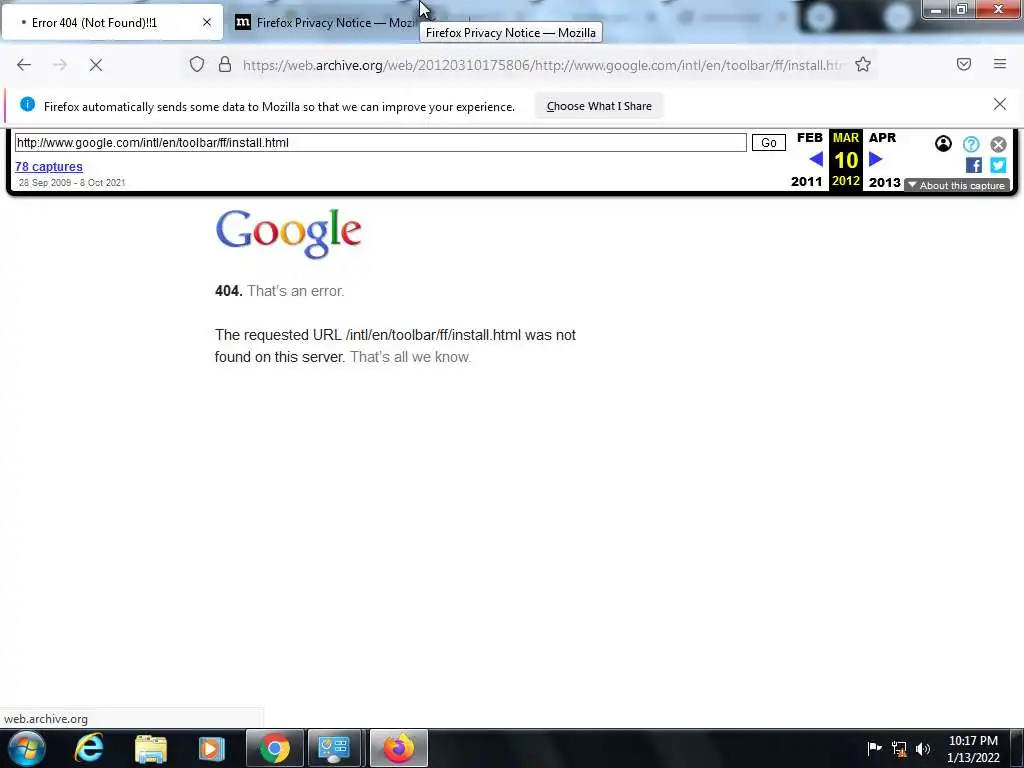The width and height of the screenshot is (1024, 768).
Task: Jump to next capture in APR
Action: [876, 159]
